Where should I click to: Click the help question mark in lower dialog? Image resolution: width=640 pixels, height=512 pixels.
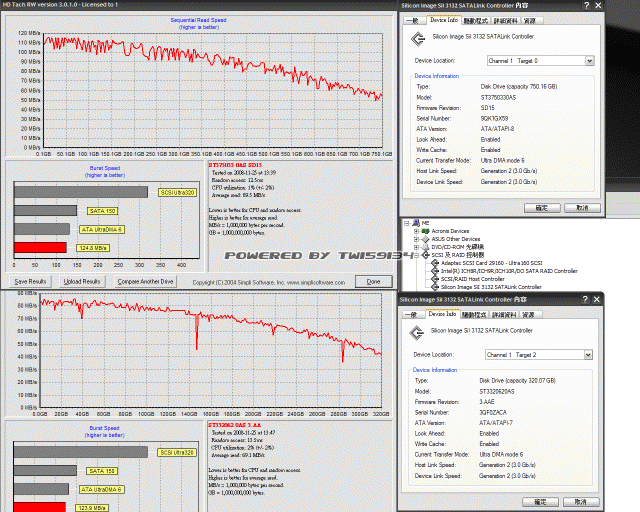pyautogui.click(x=585, y=299)
